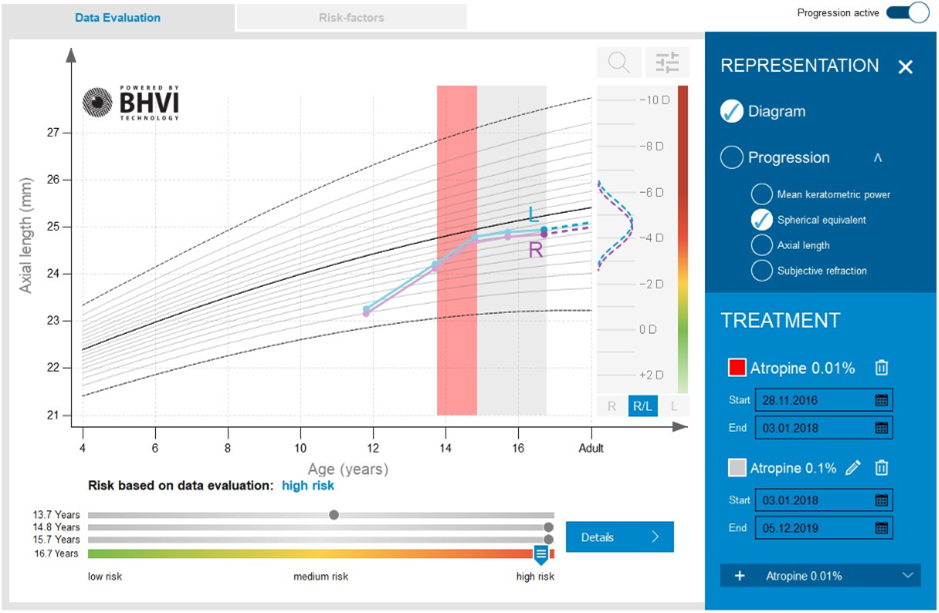This screenshot has height=613, width=939.
Task: Add a new treatment with plus icon
Action: point(740,576)
